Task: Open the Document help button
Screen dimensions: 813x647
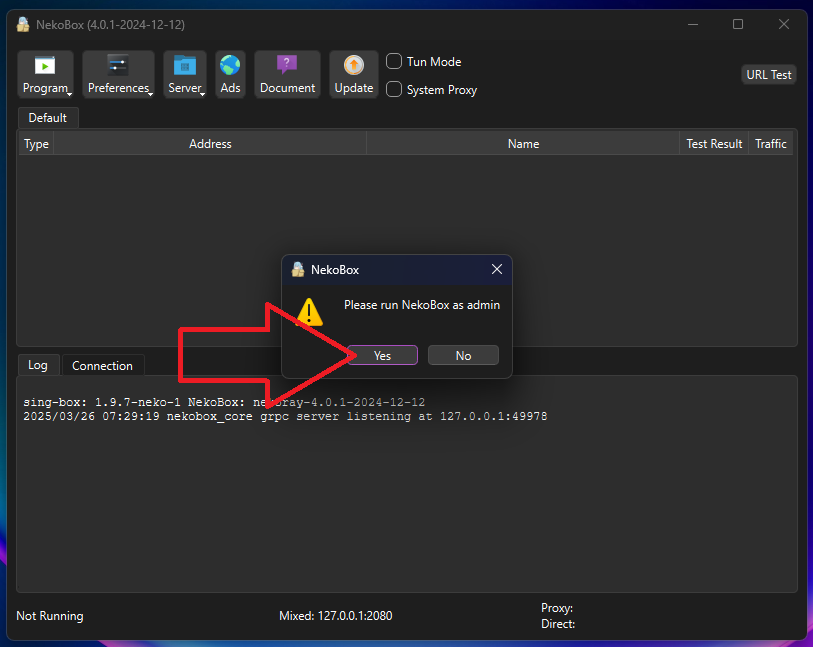Action: point(287,75)
